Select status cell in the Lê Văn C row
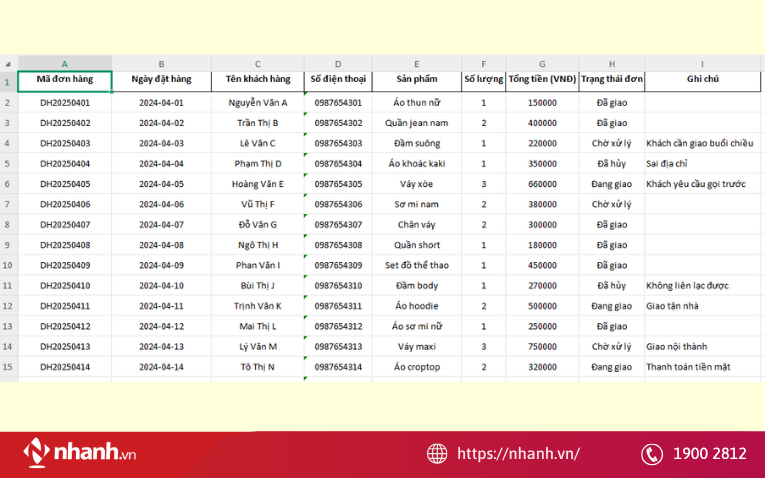The image size is (765, 478). [612, 143]
